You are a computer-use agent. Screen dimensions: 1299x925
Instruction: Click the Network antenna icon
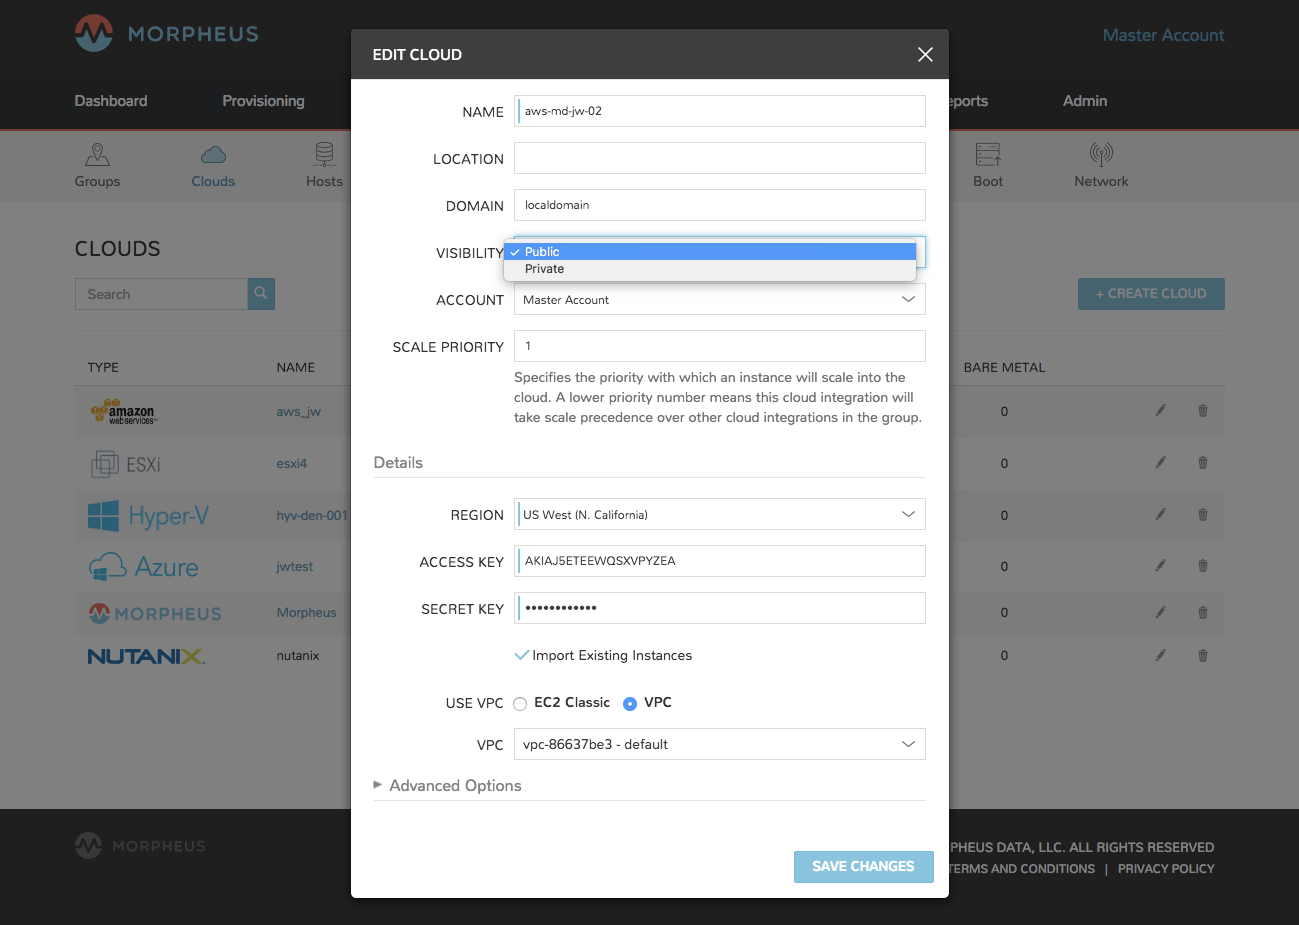[x=1101, y=155]
